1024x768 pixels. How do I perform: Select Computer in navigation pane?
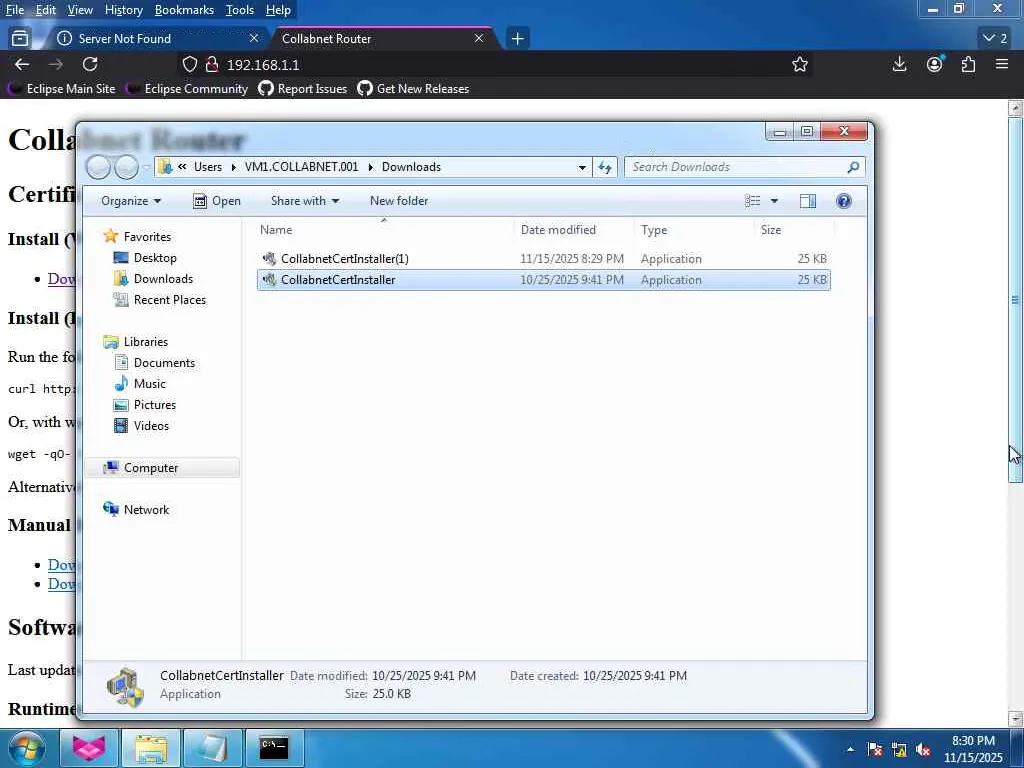pyautogui.click(x=162, y=468)
